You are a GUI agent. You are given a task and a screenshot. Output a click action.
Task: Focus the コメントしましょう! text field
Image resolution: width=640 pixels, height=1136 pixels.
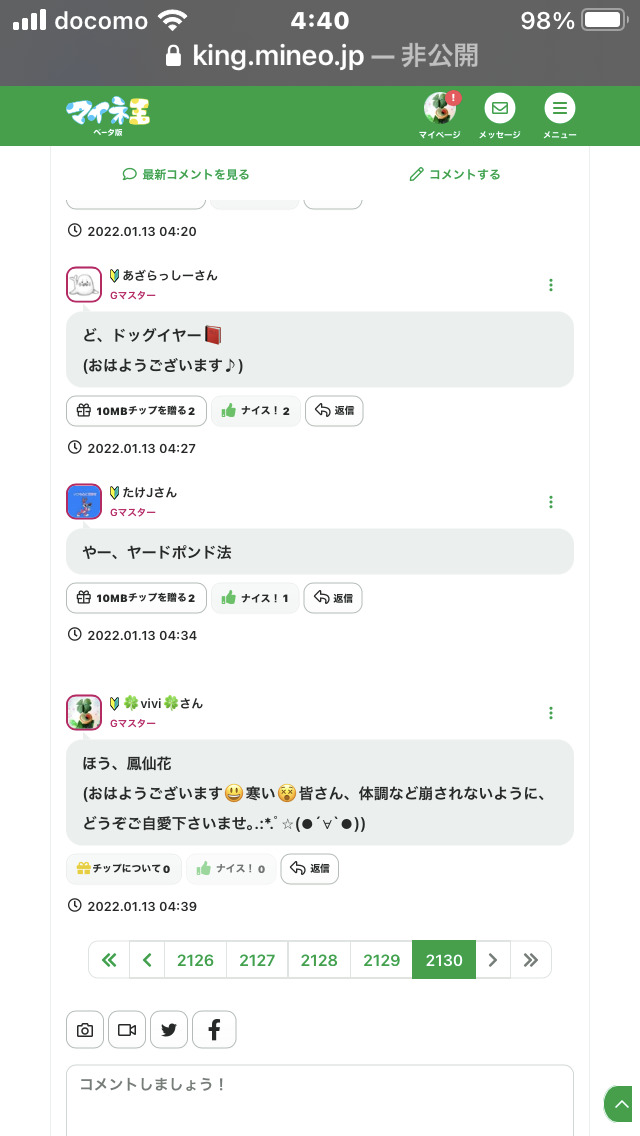(x=320, y=1098)
